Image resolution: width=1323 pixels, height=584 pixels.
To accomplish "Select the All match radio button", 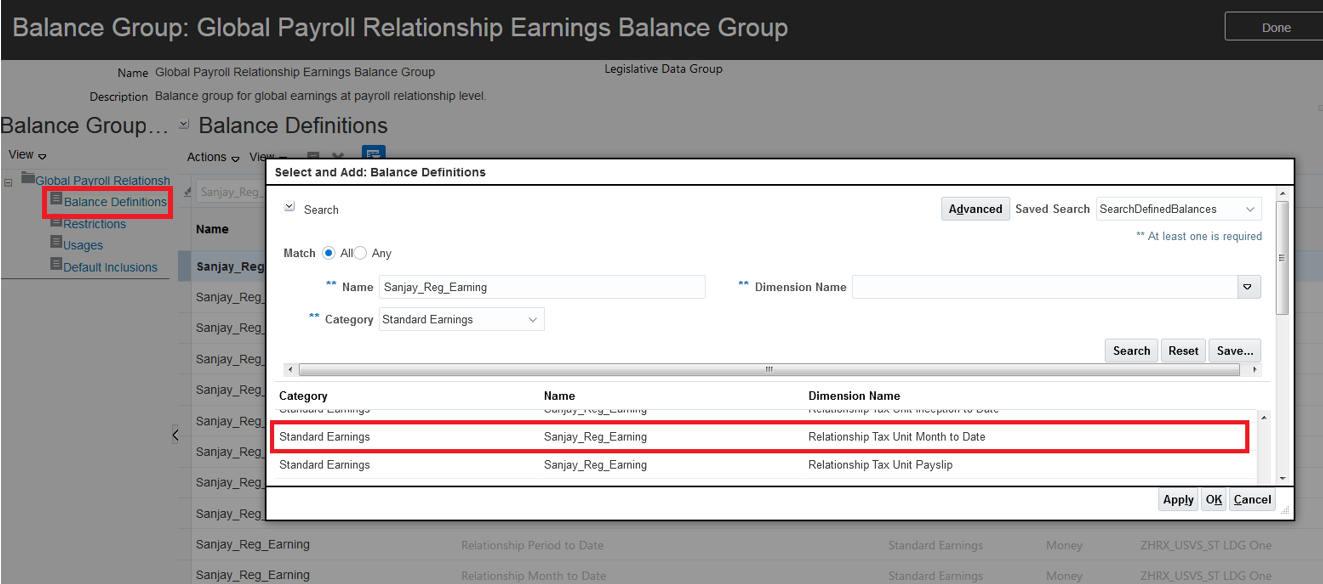I will click(329, 253).
